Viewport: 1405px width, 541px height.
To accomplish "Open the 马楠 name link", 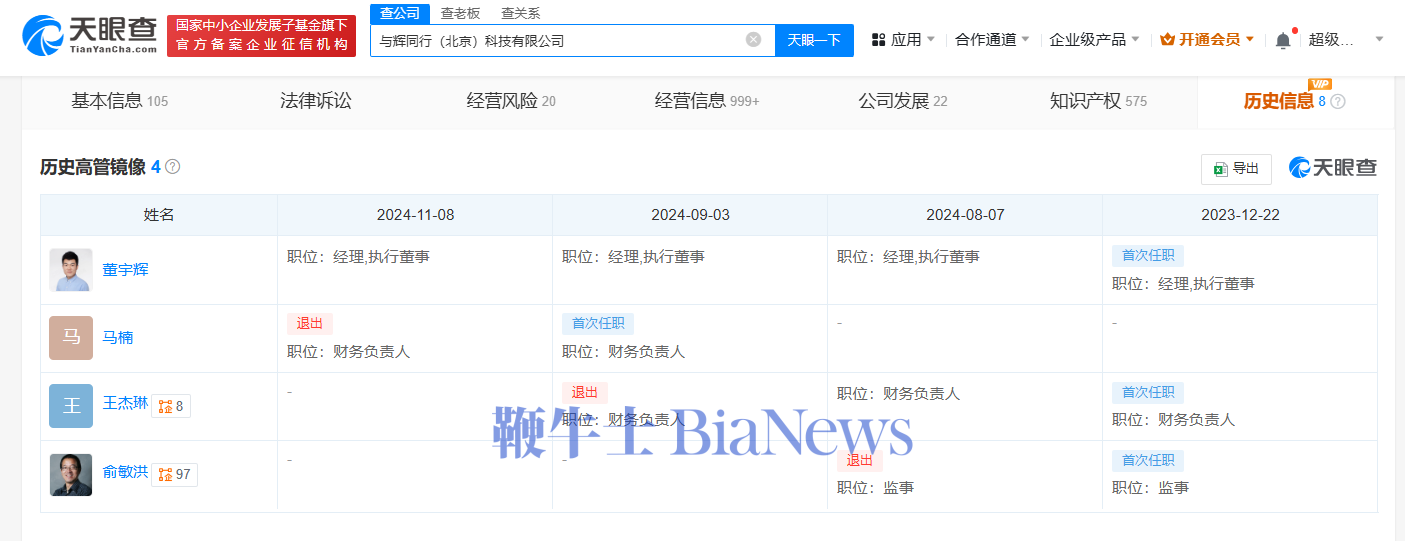I will point(117,338).
